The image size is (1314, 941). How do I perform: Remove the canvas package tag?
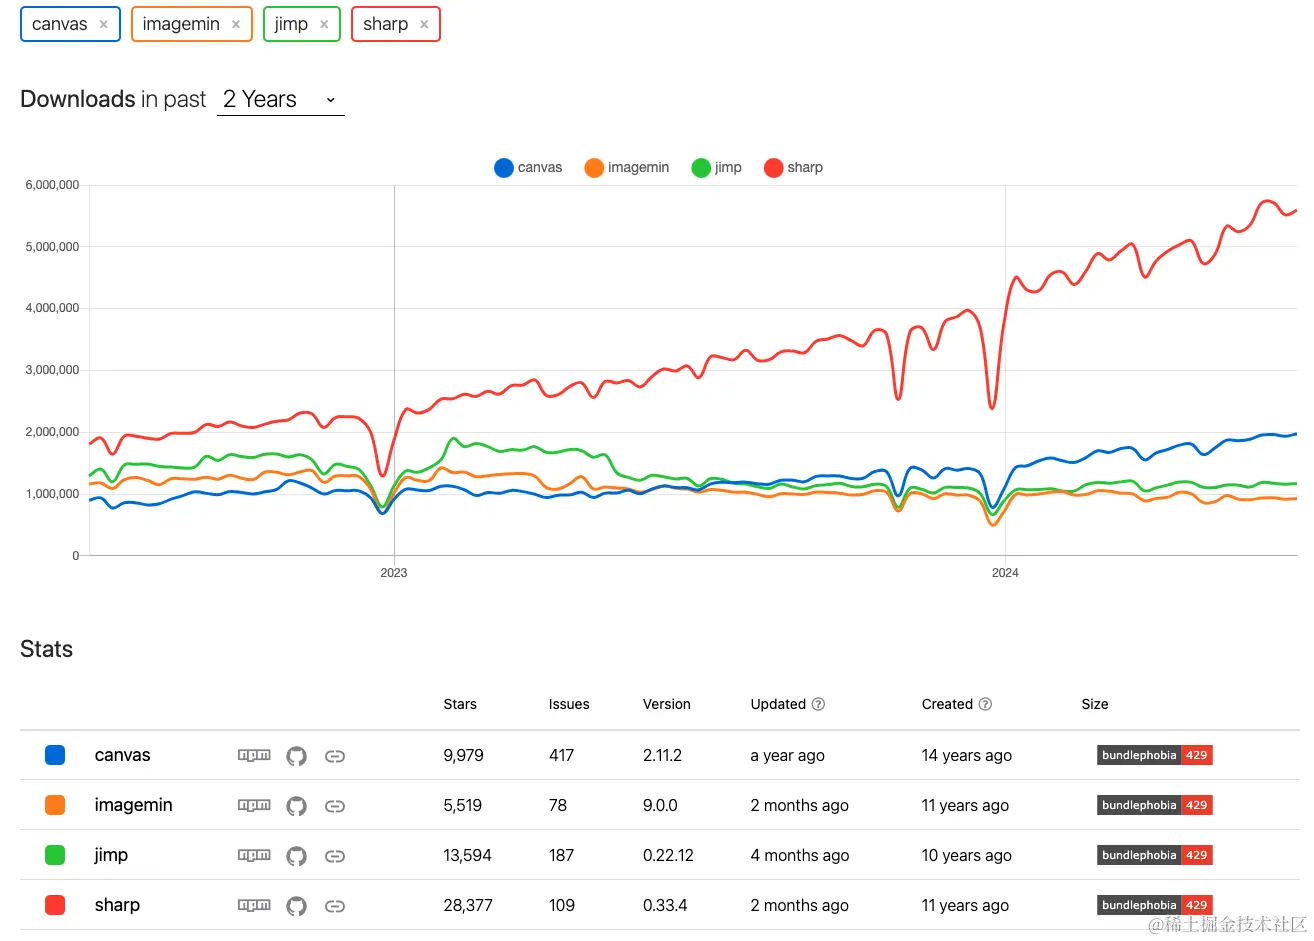click(x=103, y=25)
